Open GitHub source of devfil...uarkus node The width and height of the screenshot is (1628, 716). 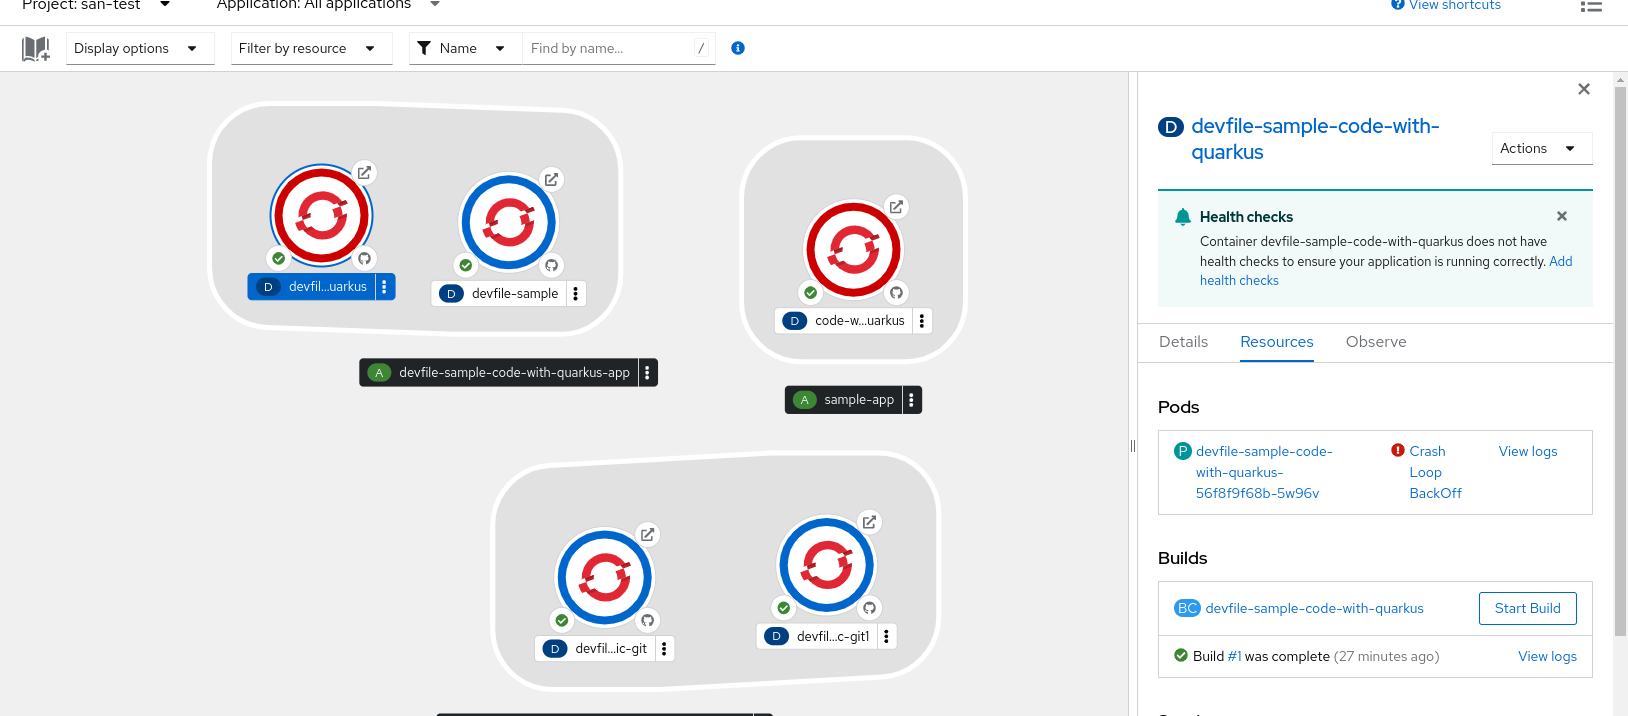[x=365, y=258]
